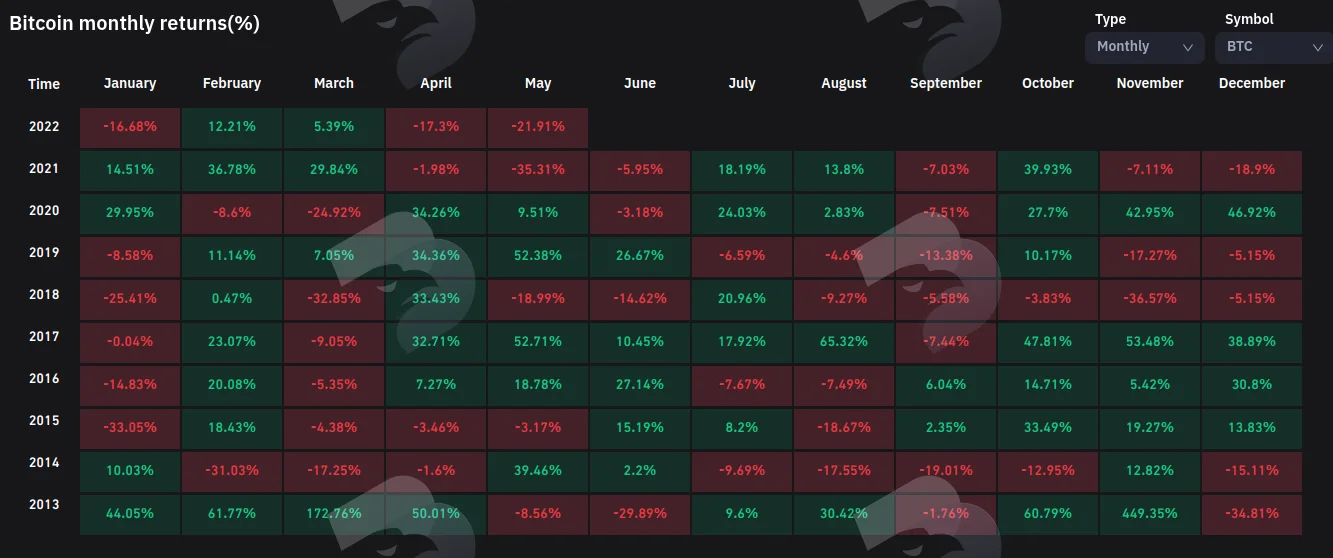Select the 449.35% cell for November 2013

(1150, 513)
